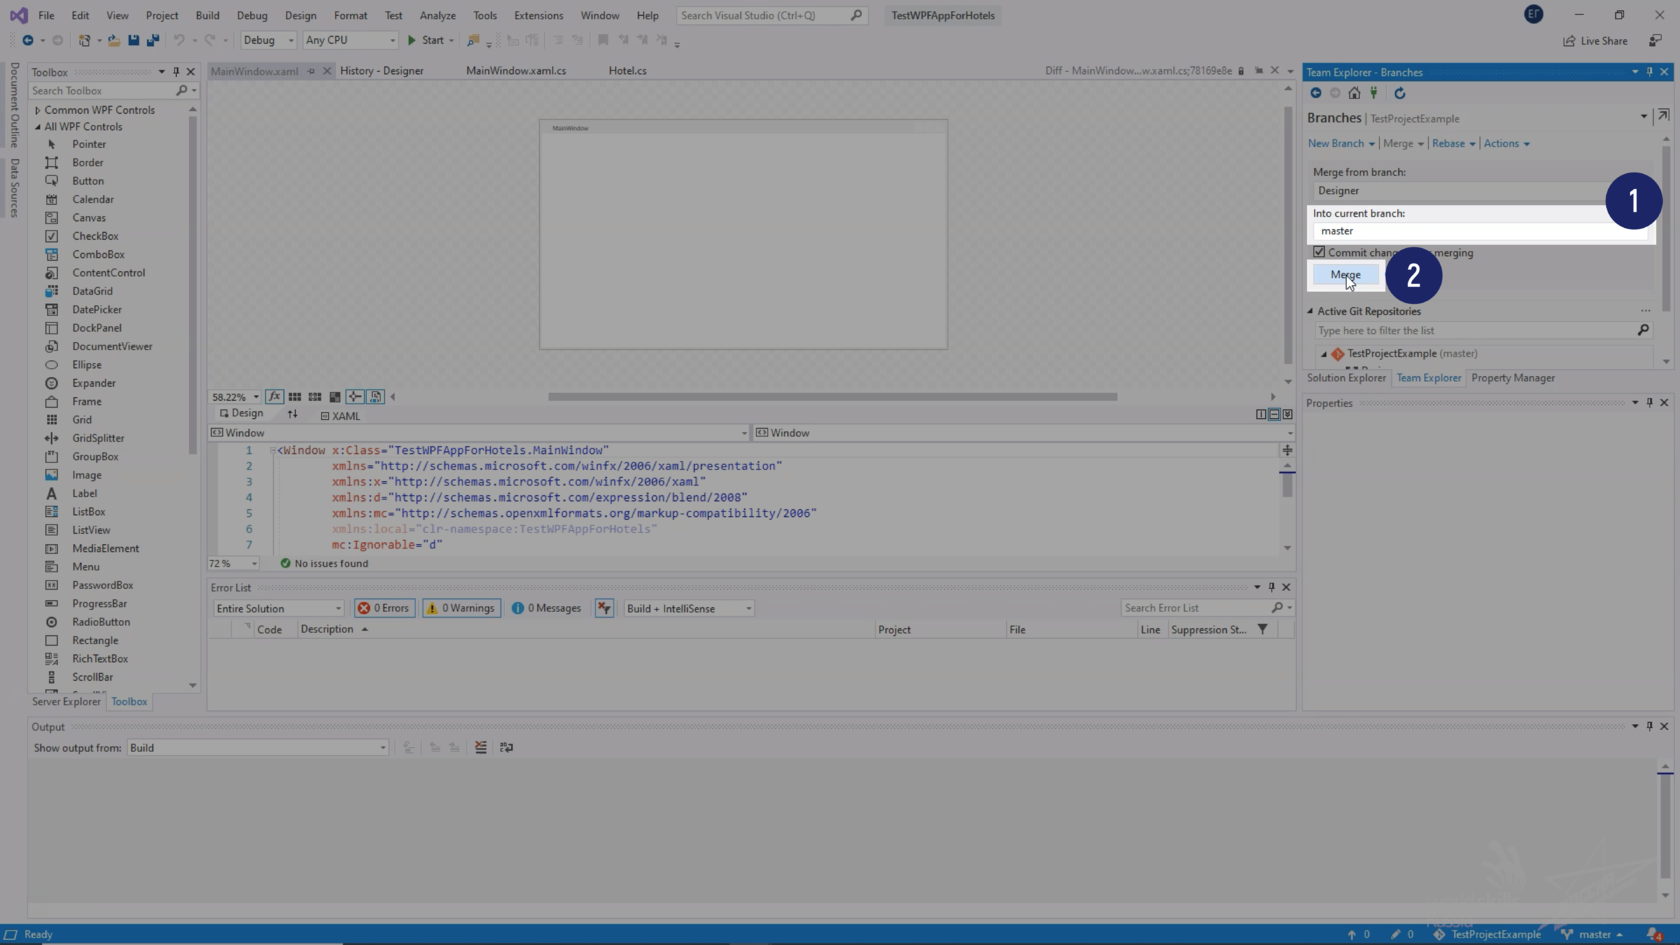
Task: Open the Analyze menu
Action: [x=437, y=15]
